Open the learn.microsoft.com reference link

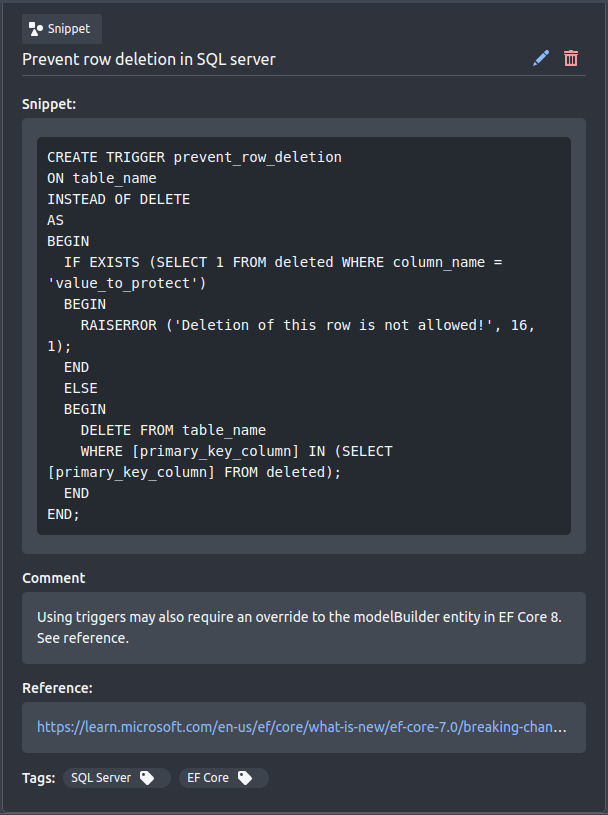click(302, 727)
